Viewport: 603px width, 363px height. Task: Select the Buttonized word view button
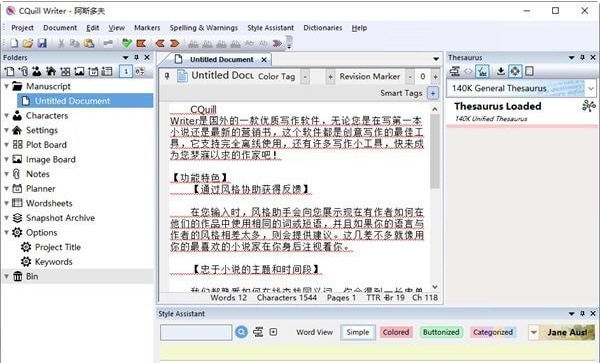point(441,332)
